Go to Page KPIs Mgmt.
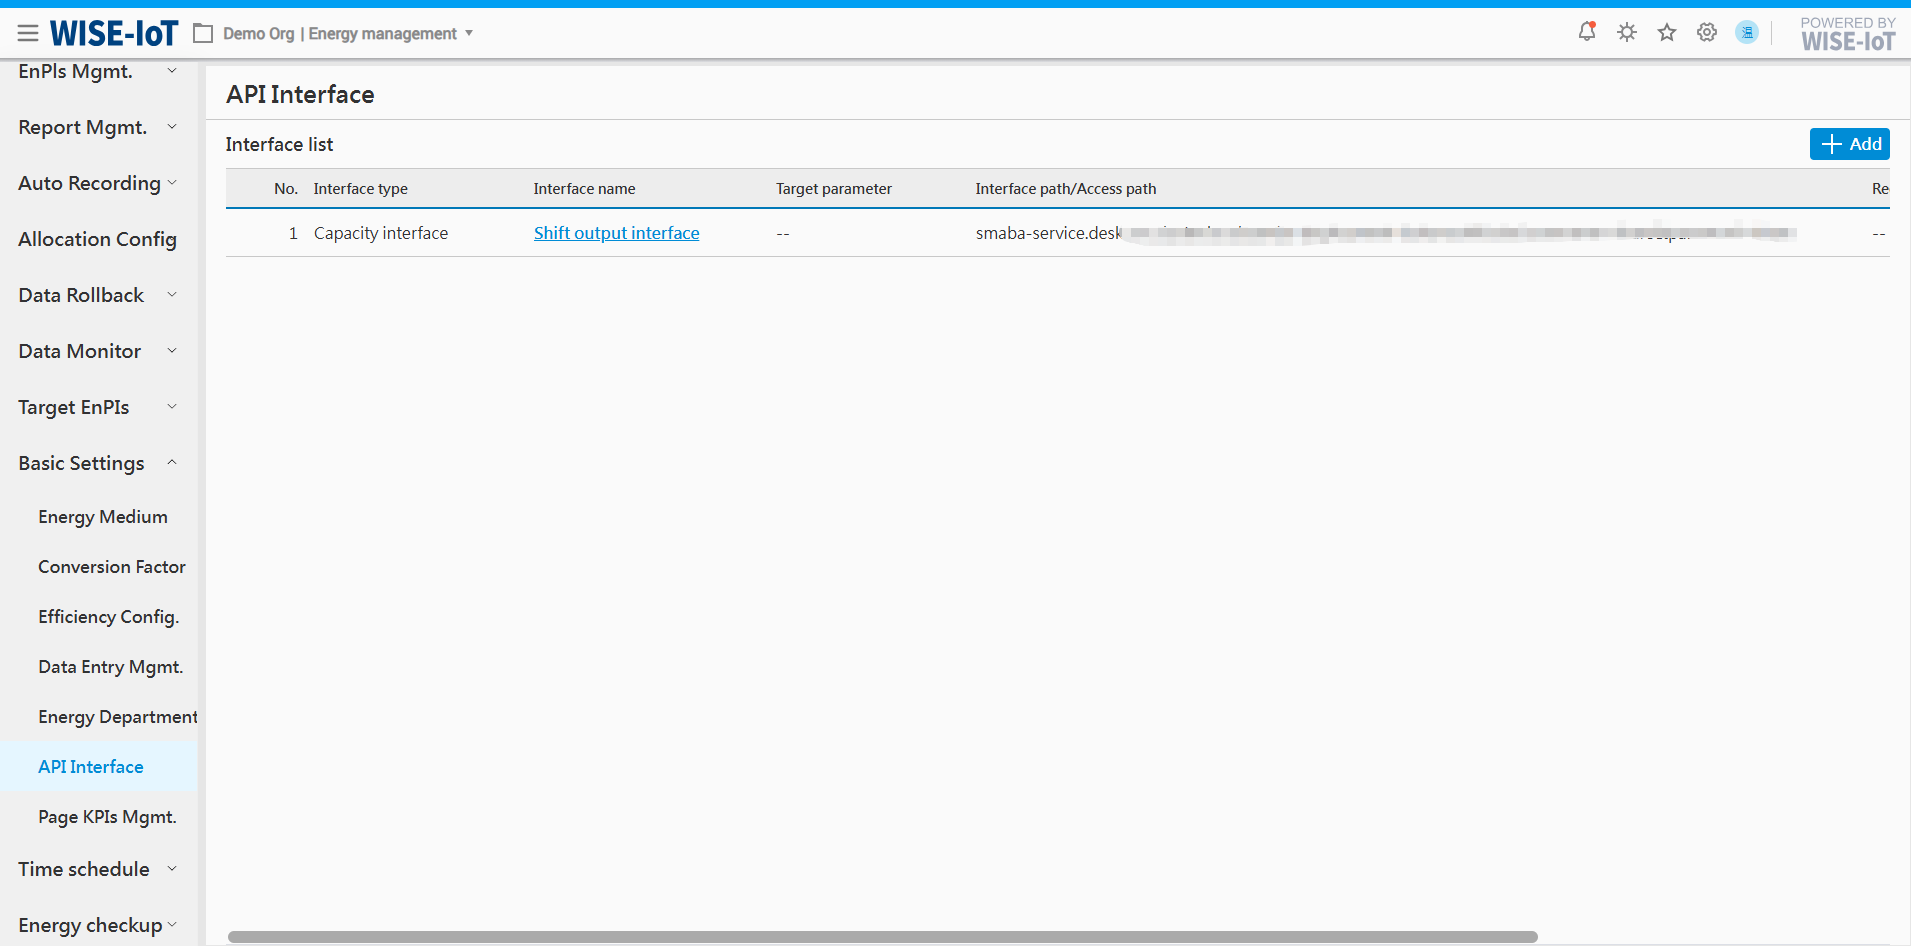Viewport: 1911px width, 946px height. click(107, 817)
